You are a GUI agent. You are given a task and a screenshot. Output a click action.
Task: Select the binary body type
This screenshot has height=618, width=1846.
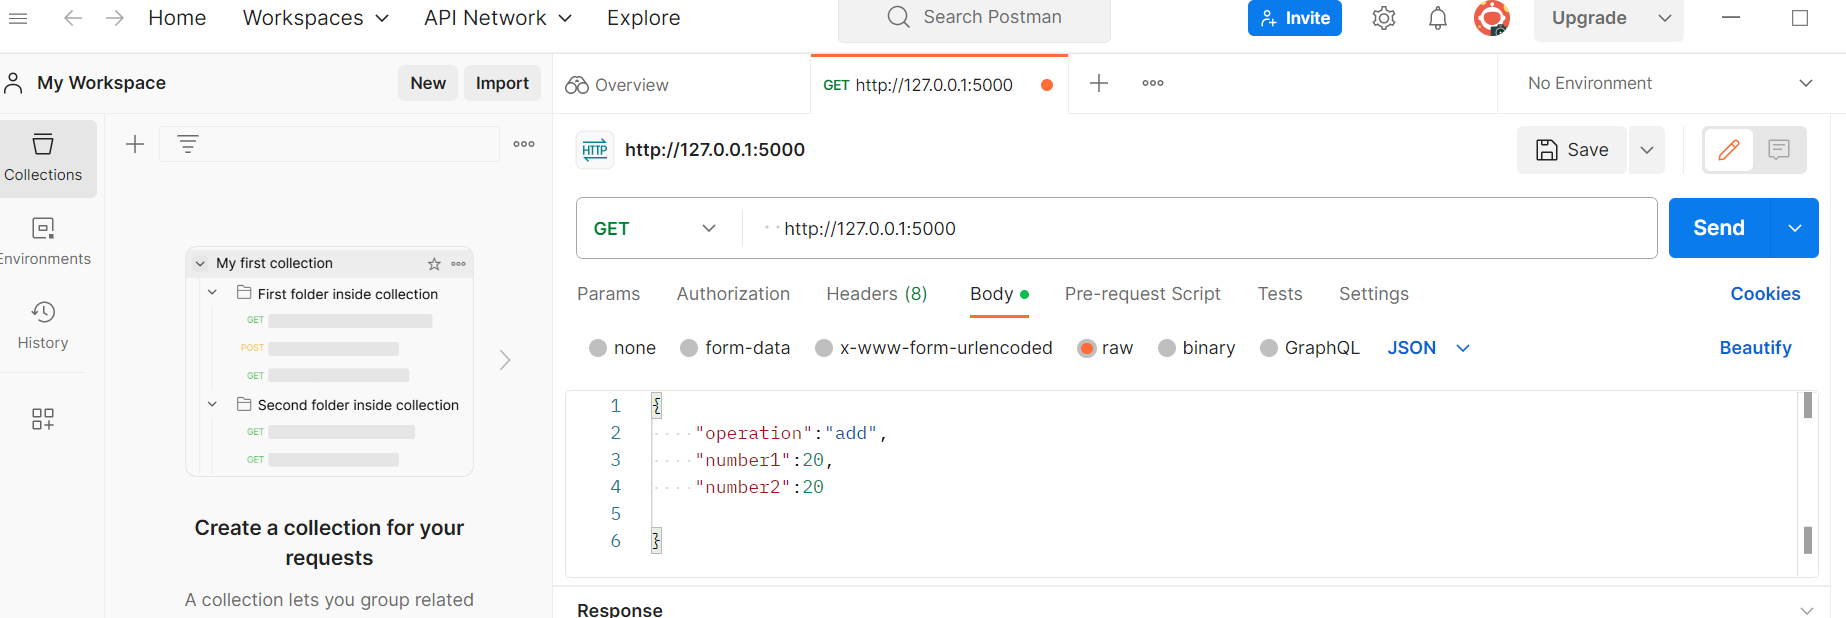click(1196, 348)
